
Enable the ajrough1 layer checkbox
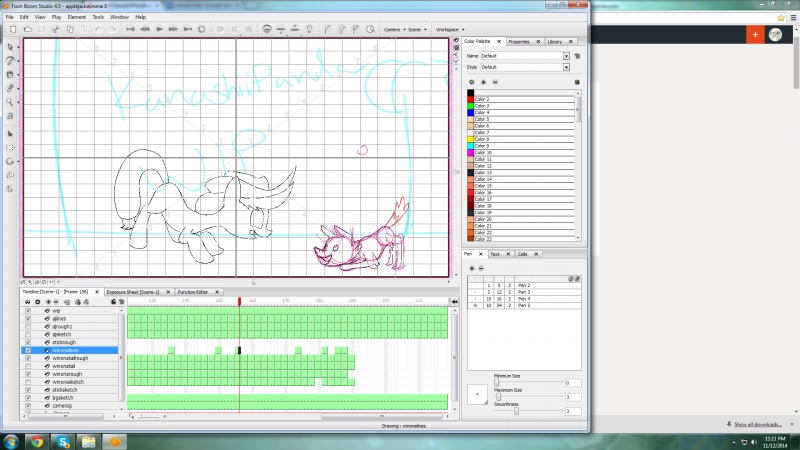coord(28,327)
